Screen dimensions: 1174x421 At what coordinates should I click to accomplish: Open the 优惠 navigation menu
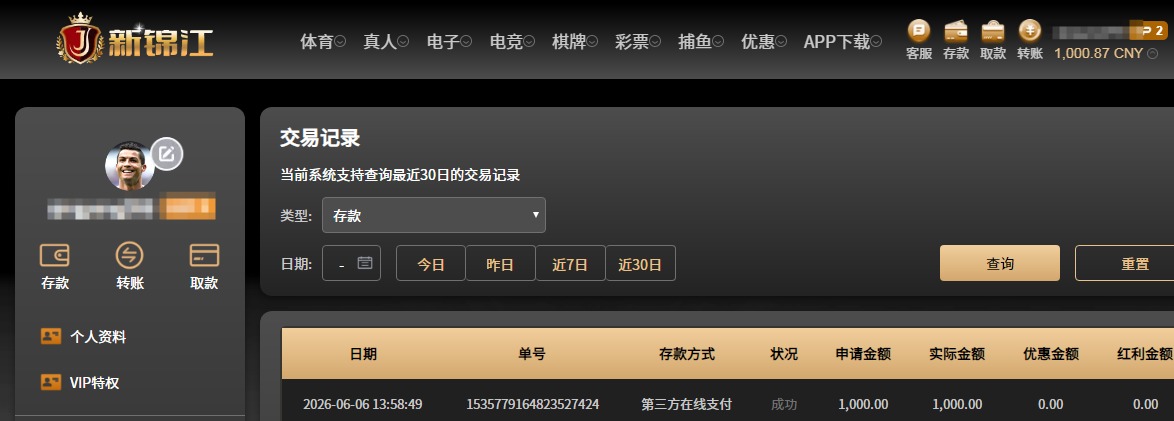[758, 42]
